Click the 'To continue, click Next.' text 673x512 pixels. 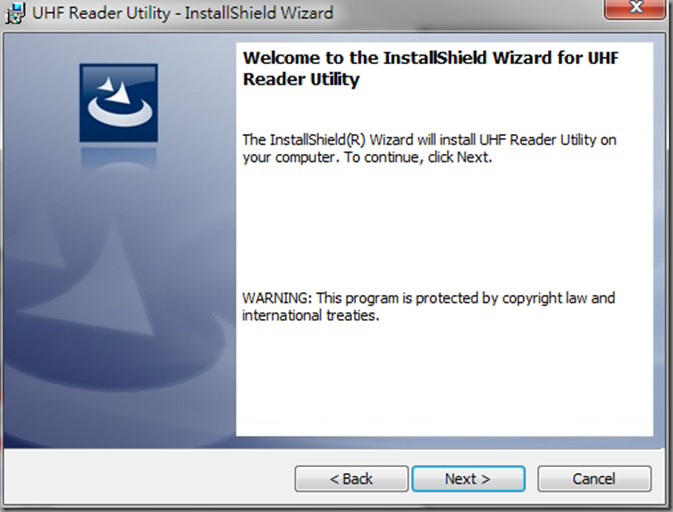tap(418, 158)
